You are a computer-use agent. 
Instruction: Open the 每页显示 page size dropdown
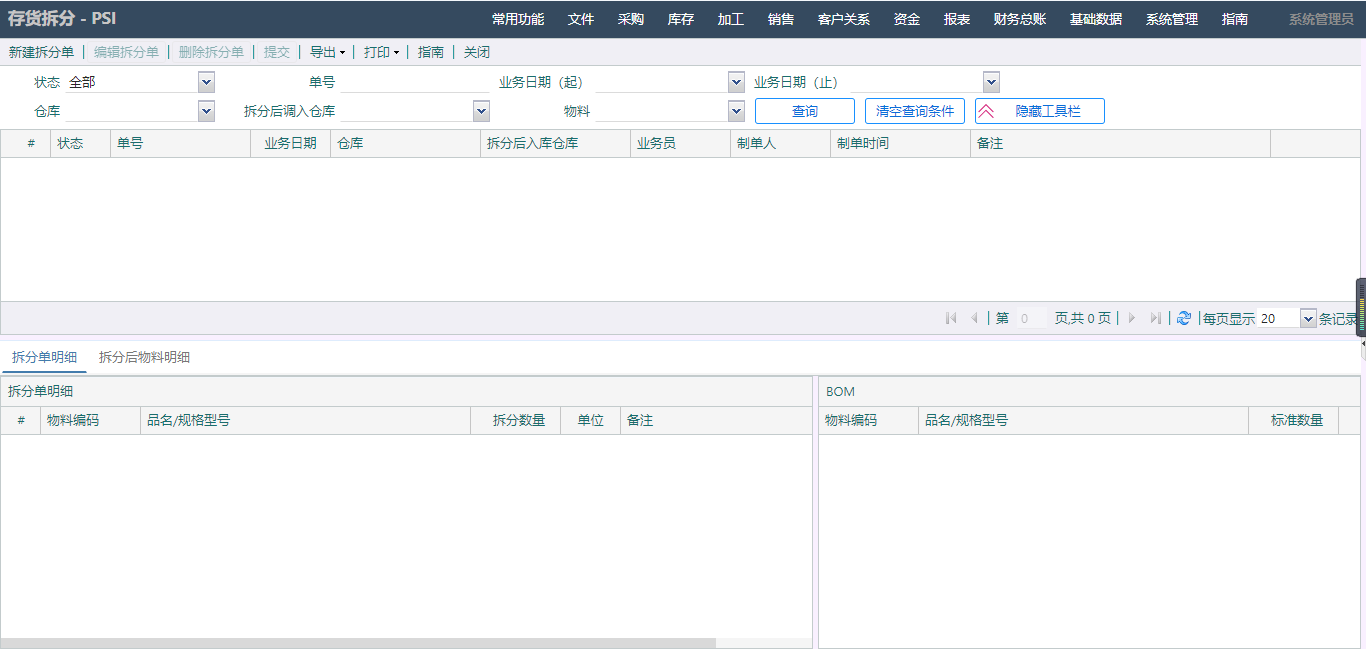[x=1308, y=318]
